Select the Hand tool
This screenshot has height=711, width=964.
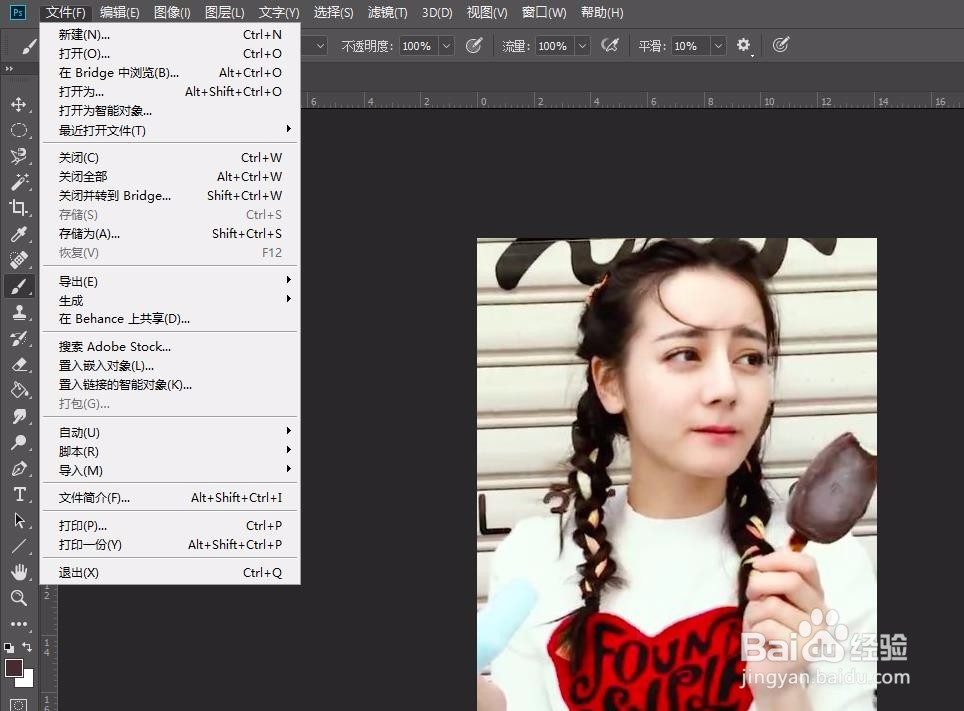click(x=20, y=571)
